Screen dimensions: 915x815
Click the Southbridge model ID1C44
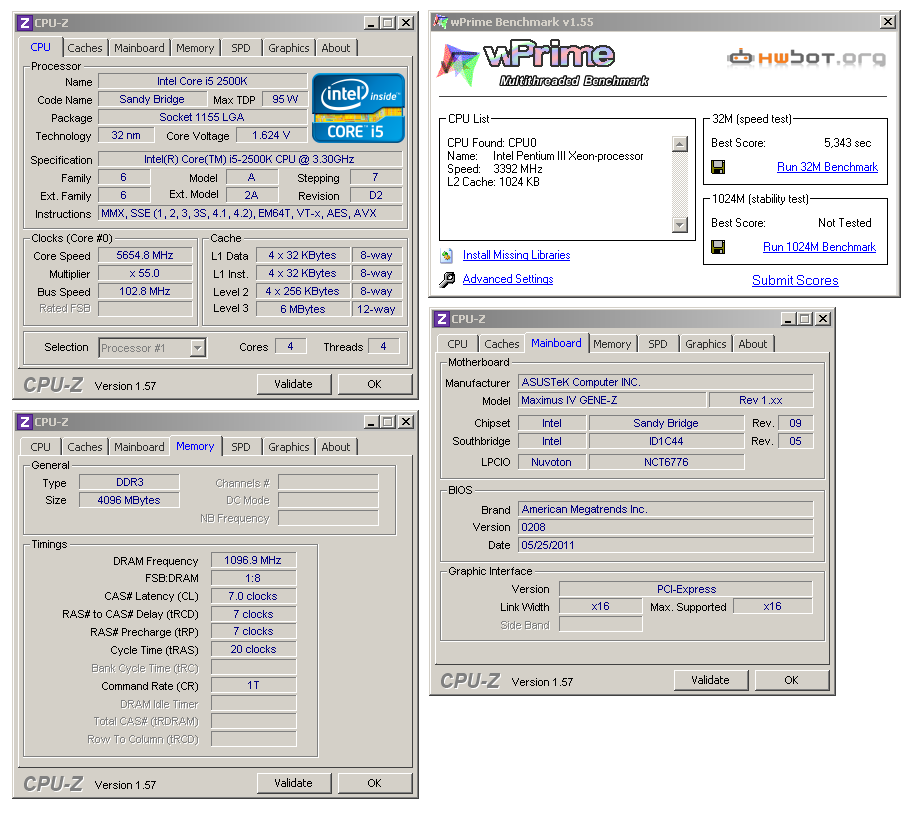click(666, 442)
